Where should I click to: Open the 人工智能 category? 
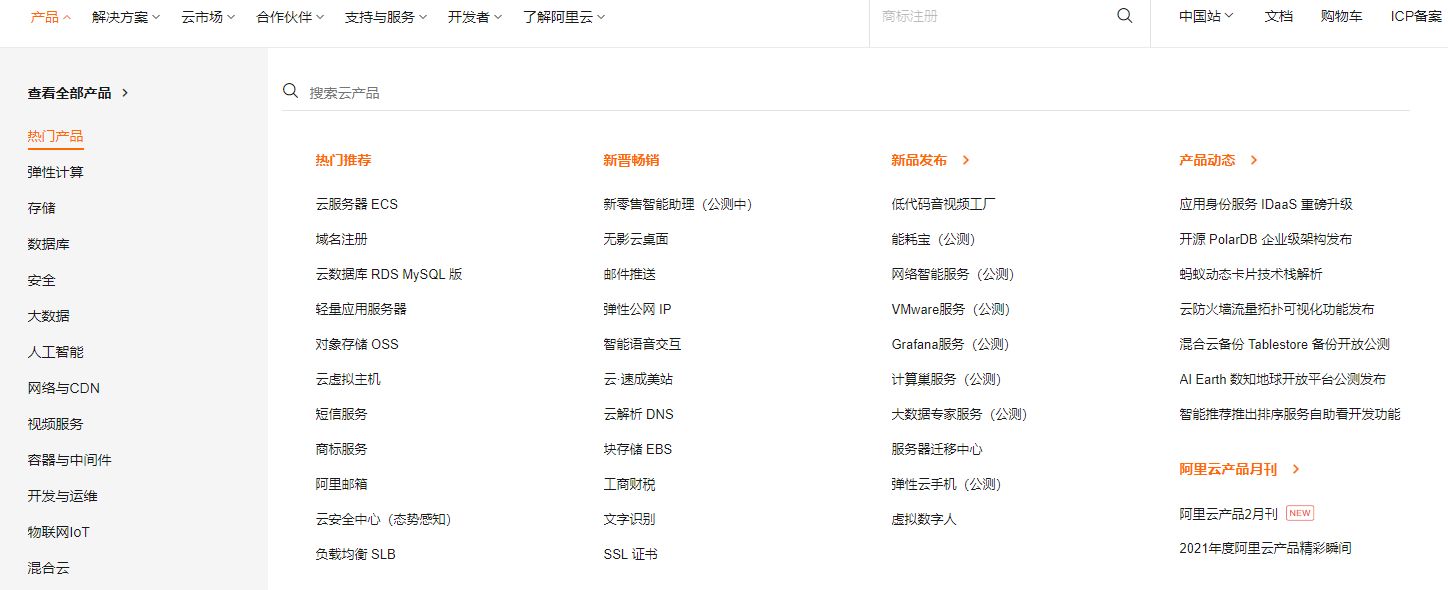coord(56,352)
